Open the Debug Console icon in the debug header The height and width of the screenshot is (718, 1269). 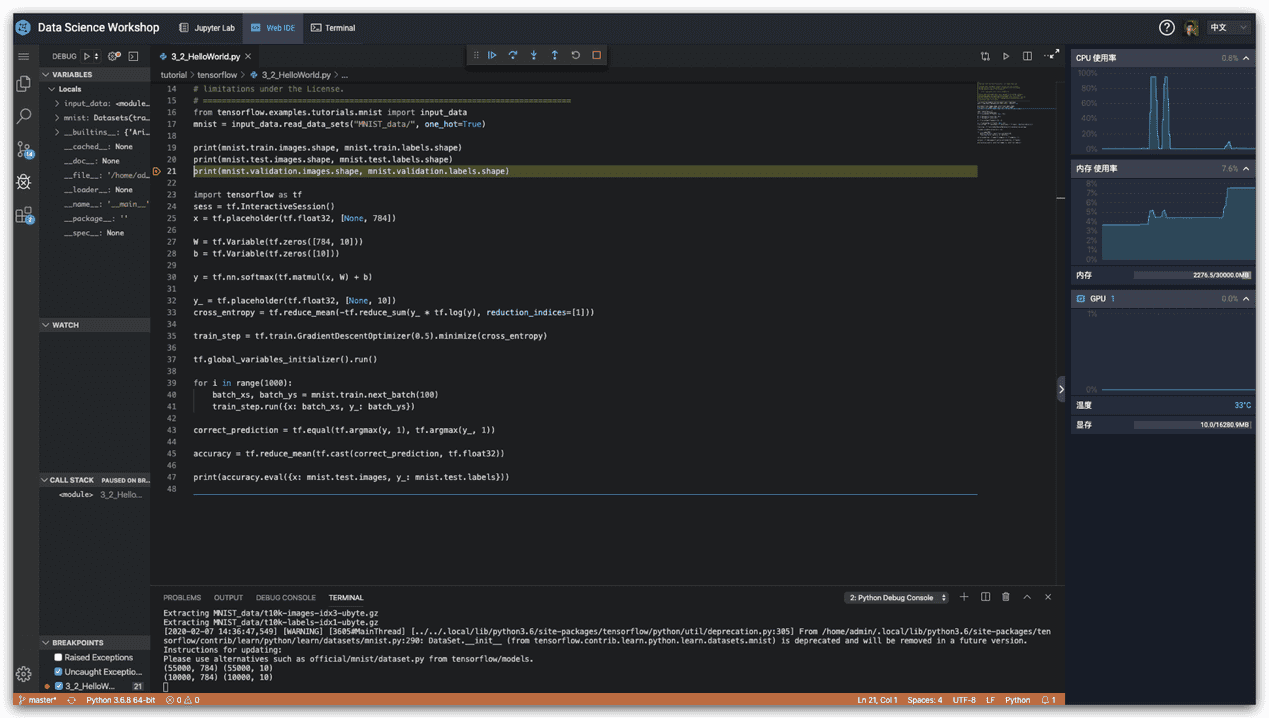pos(134,56)
